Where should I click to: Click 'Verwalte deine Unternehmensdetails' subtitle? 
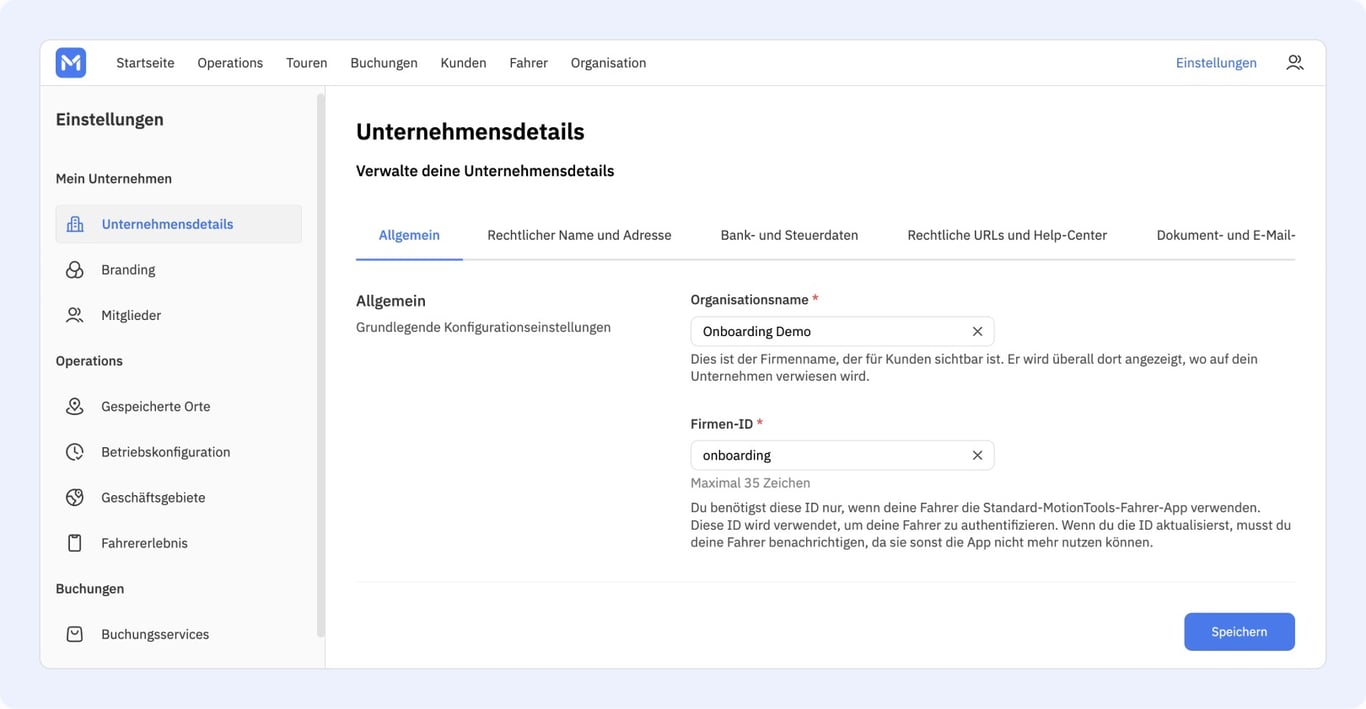[485, 171]
